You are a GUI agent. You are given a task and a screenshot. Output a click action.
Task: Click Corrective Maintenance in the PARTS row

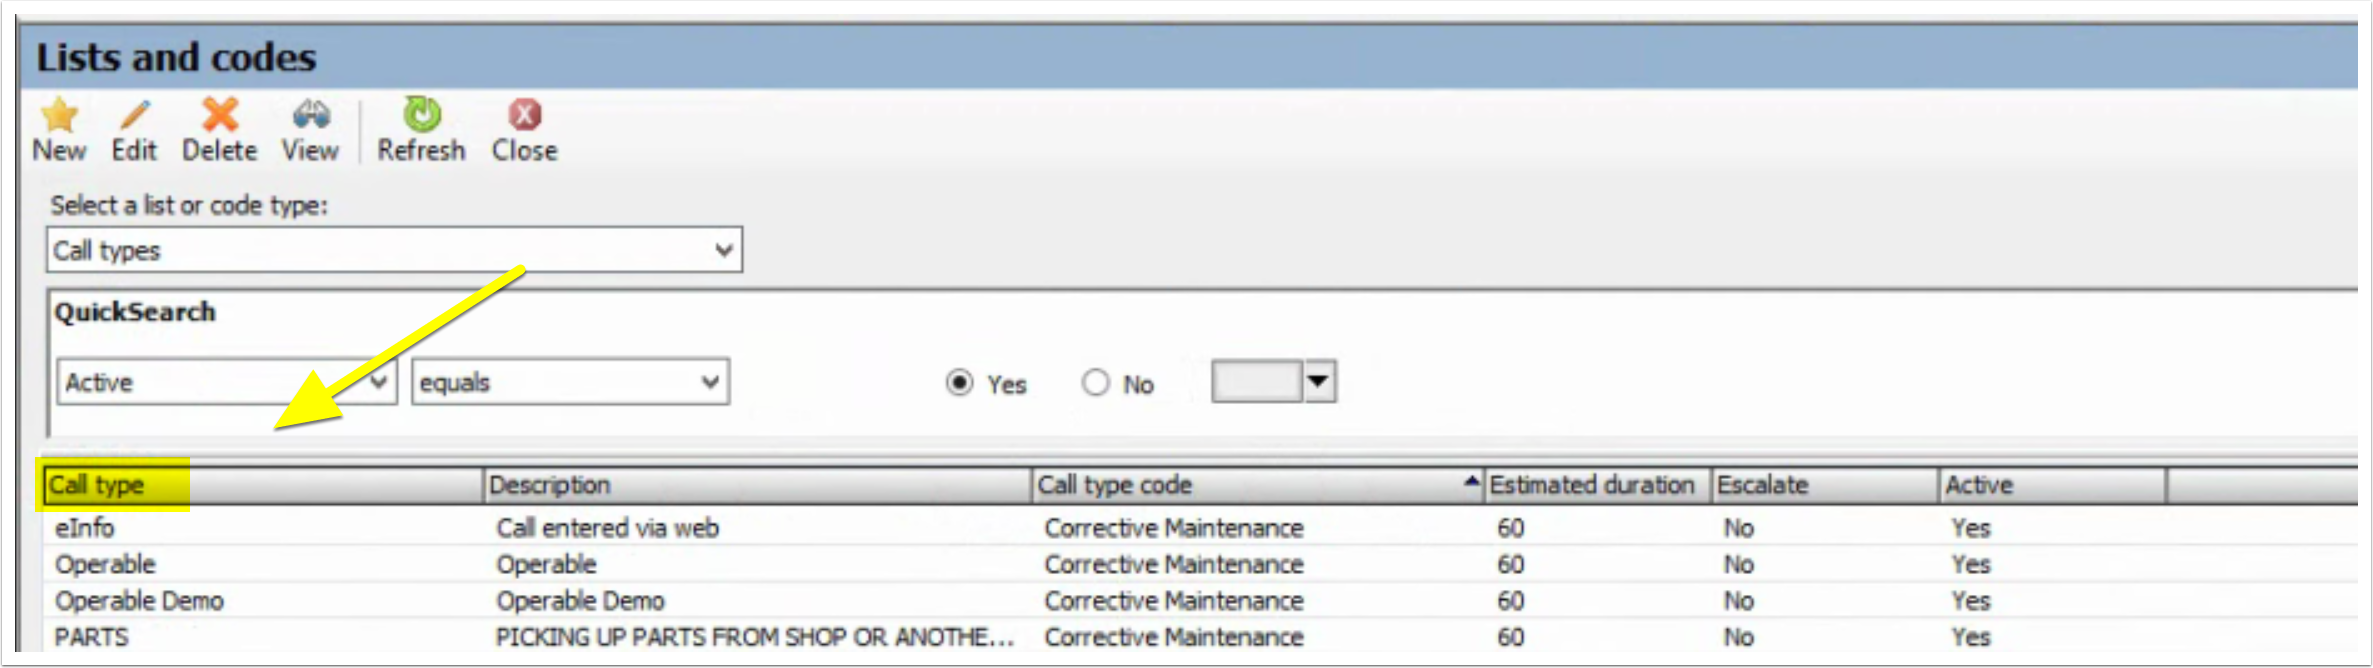pos(1174,637)
